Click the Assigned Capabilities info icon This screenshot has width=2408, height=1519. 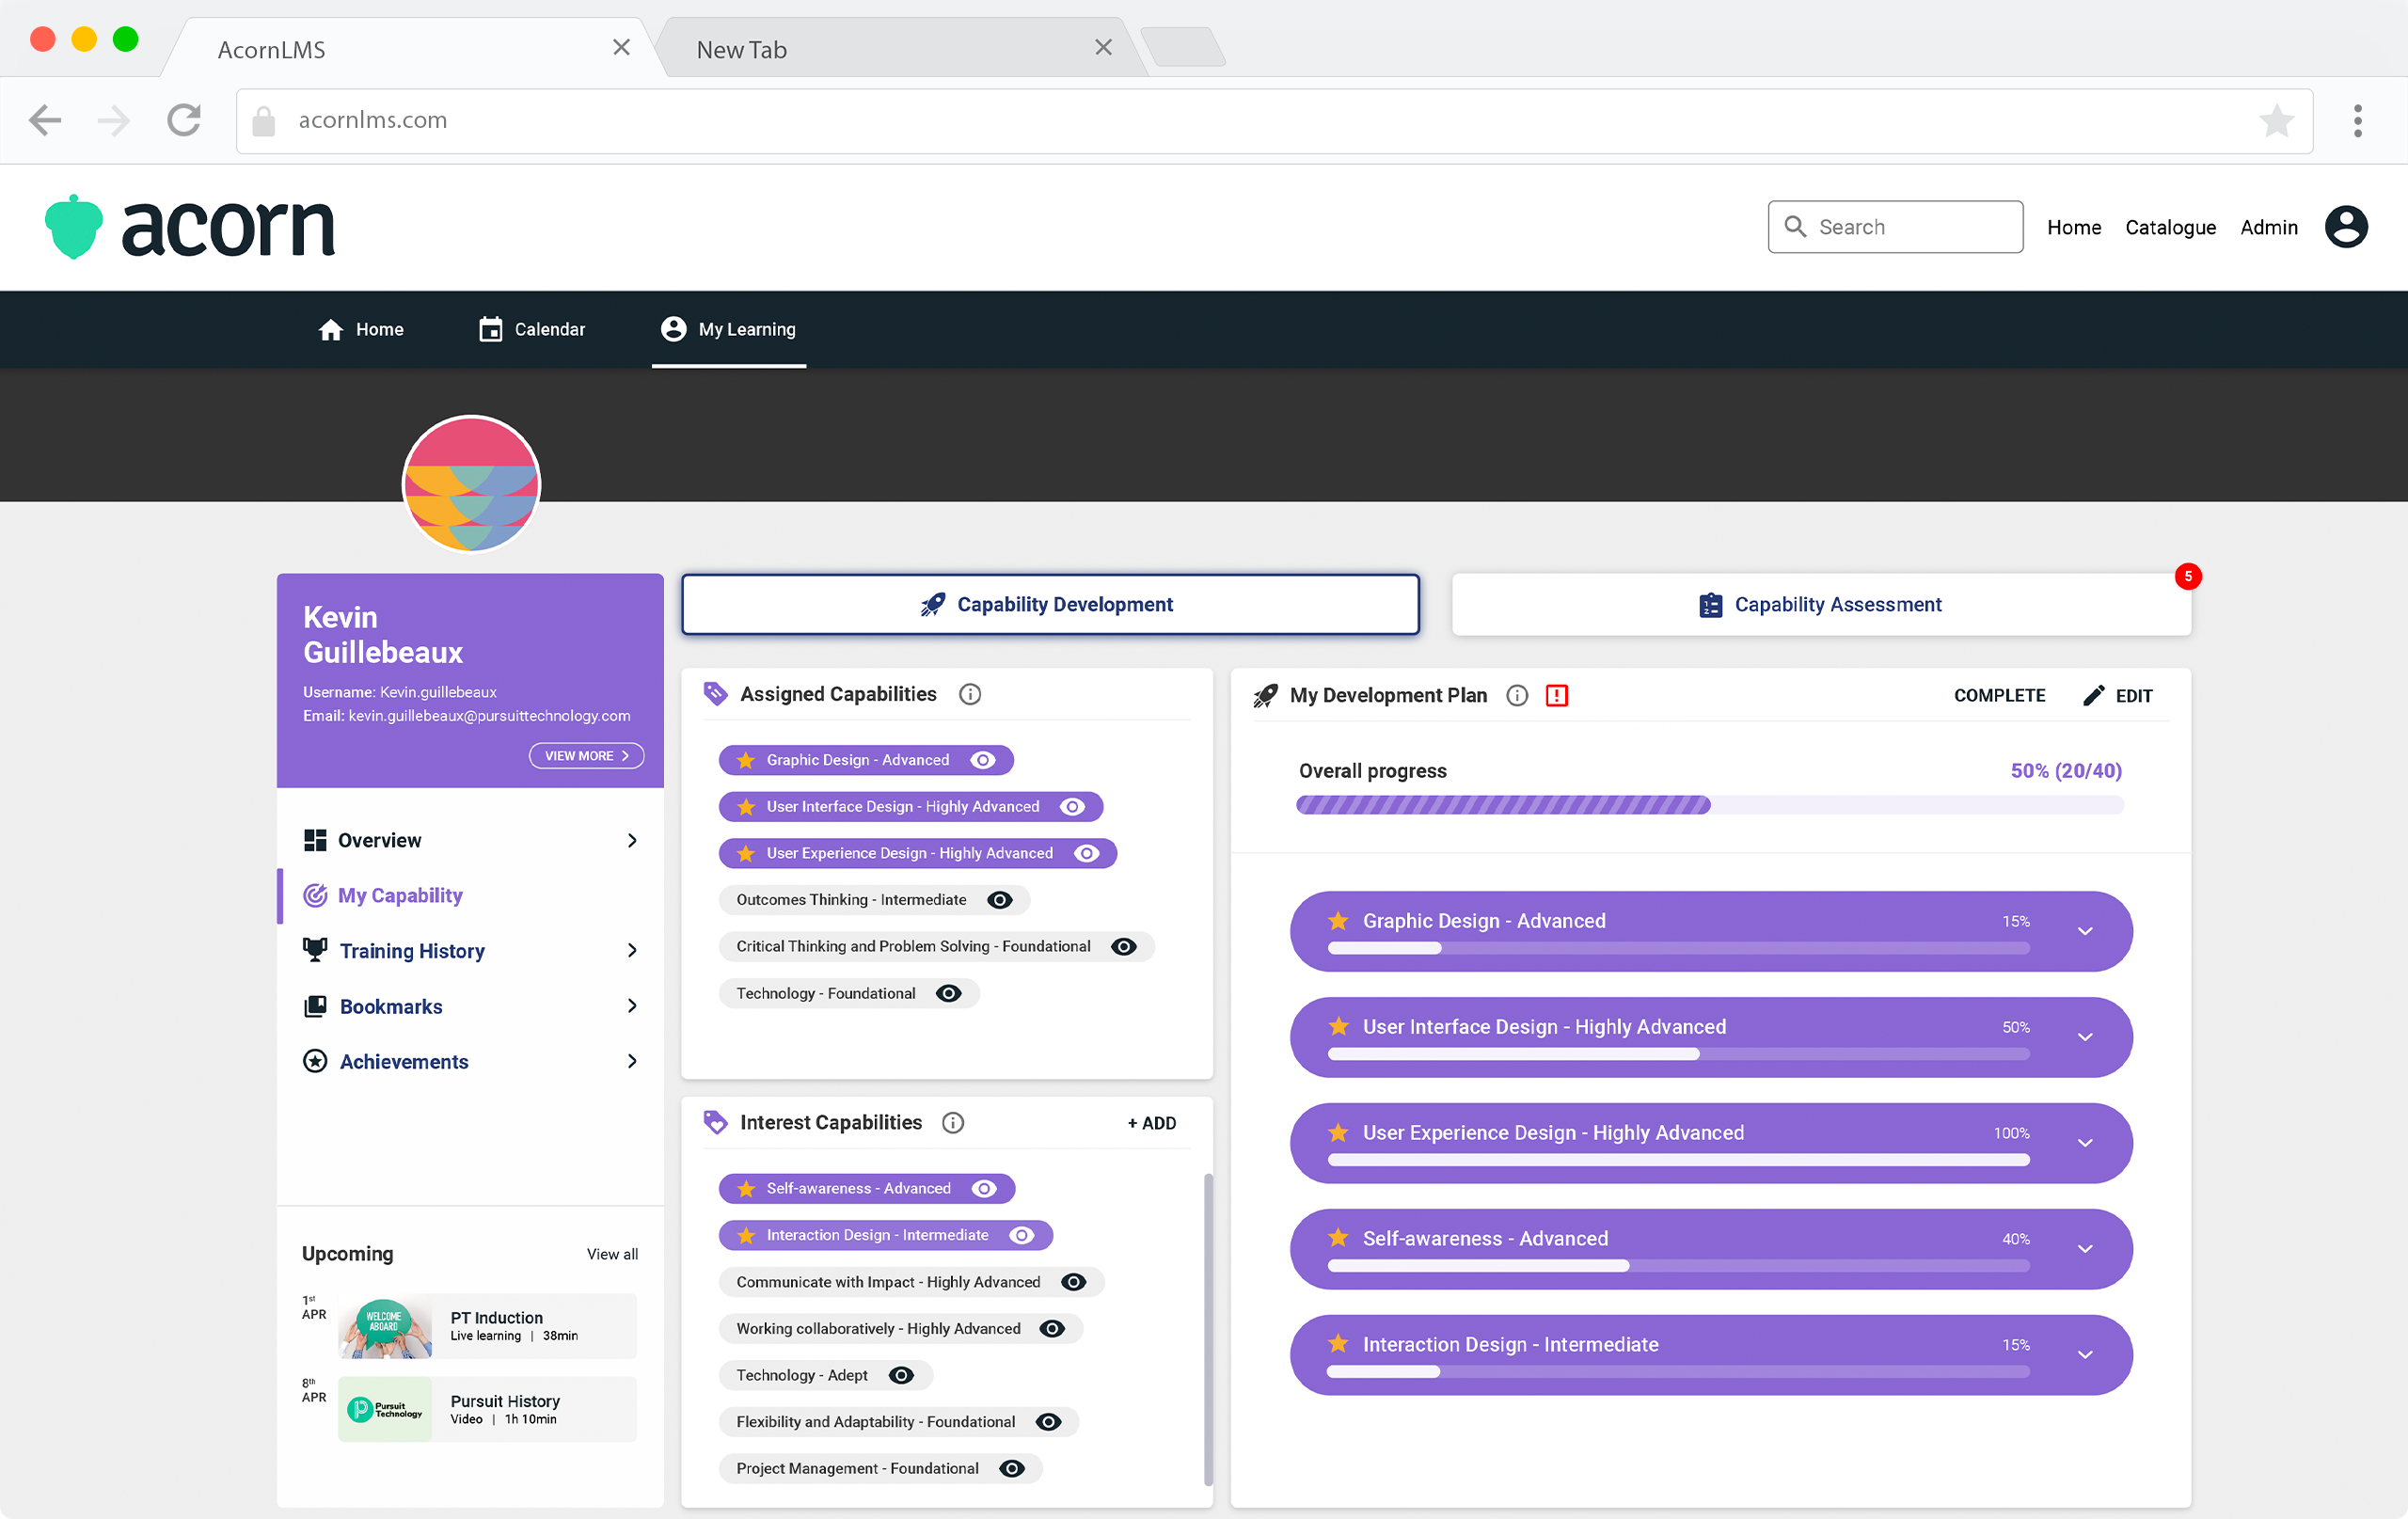click(x=969, y=693)
